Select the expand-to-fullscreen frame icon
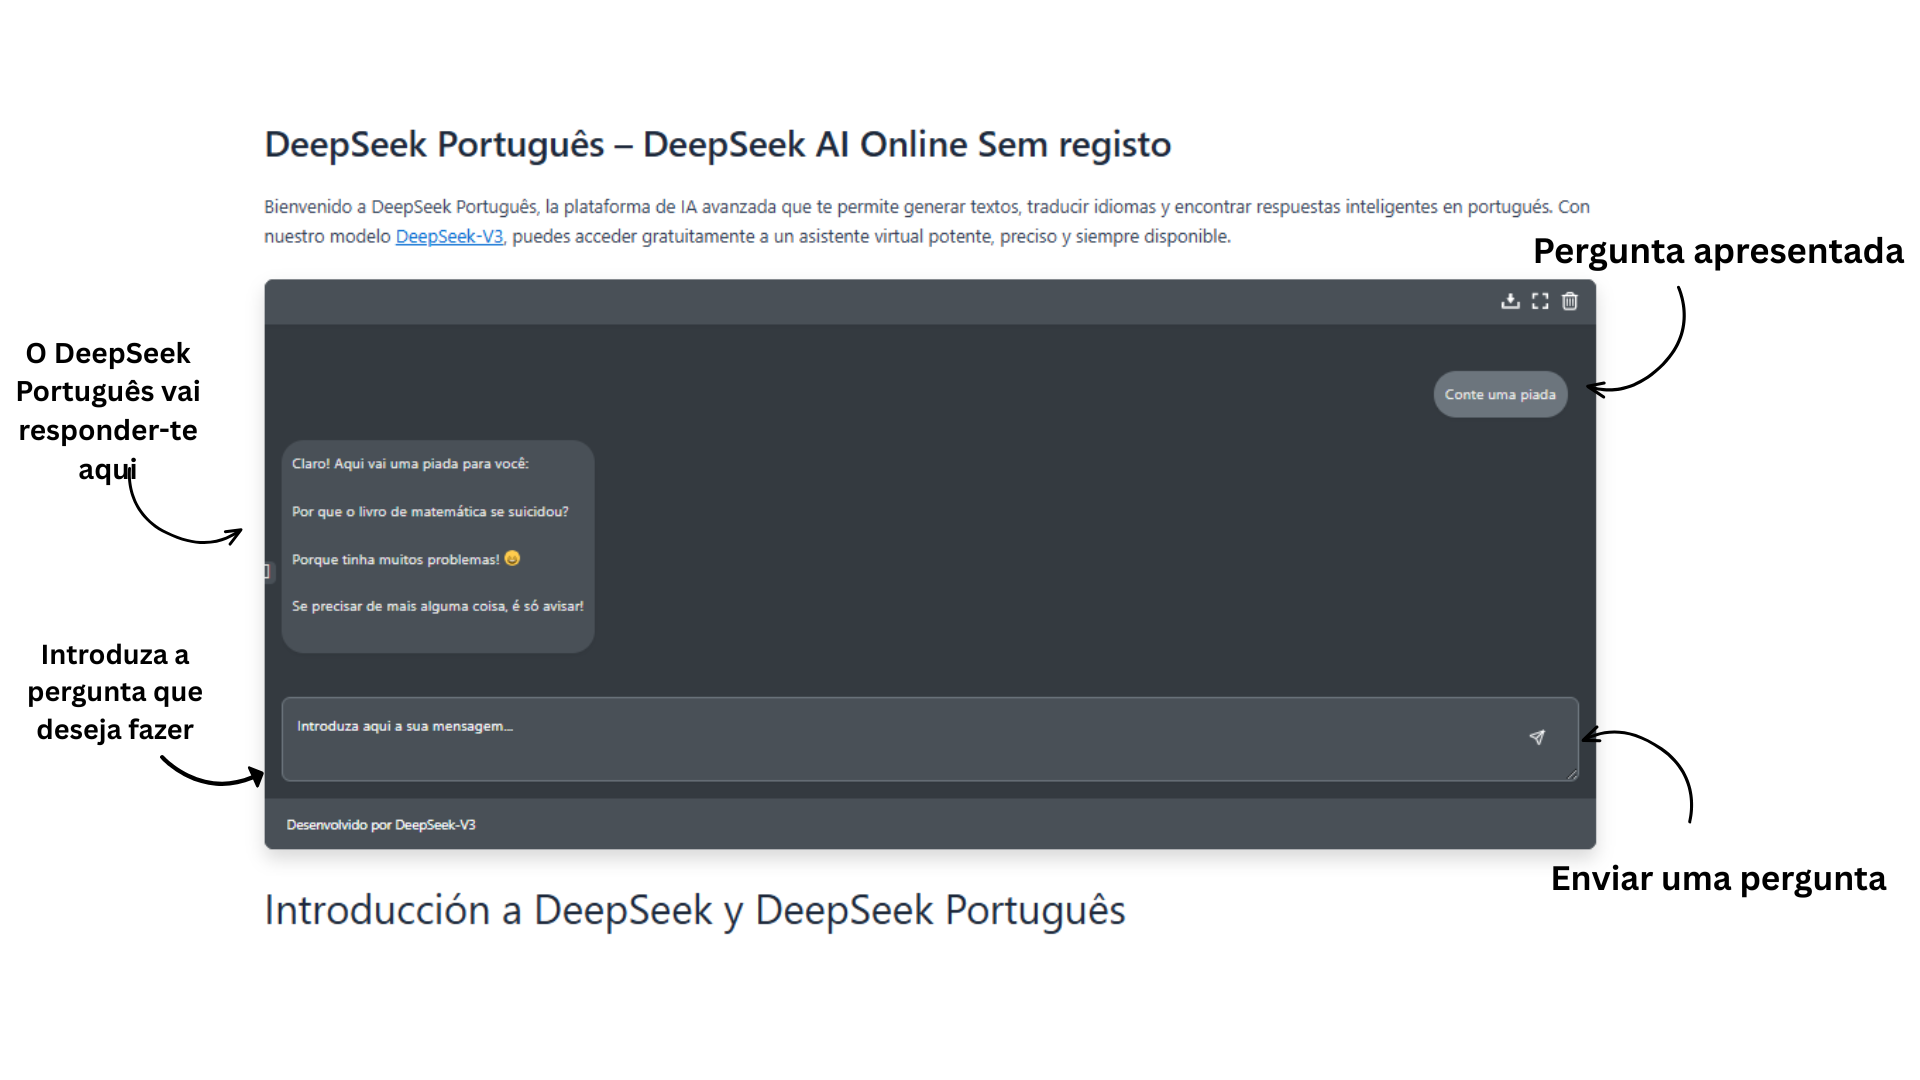Image resolution: width=1920 pixels, height=1080 pixels. (1540, 301)
